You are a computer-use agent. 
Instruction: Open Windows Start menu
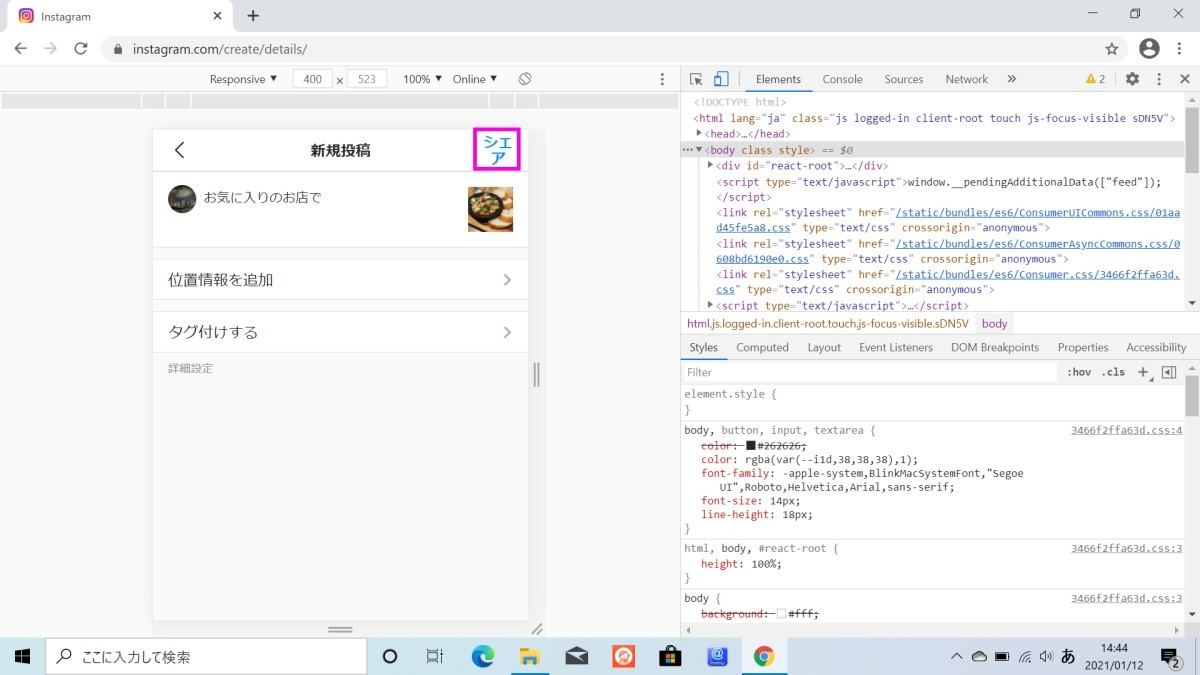click(22, 656)
